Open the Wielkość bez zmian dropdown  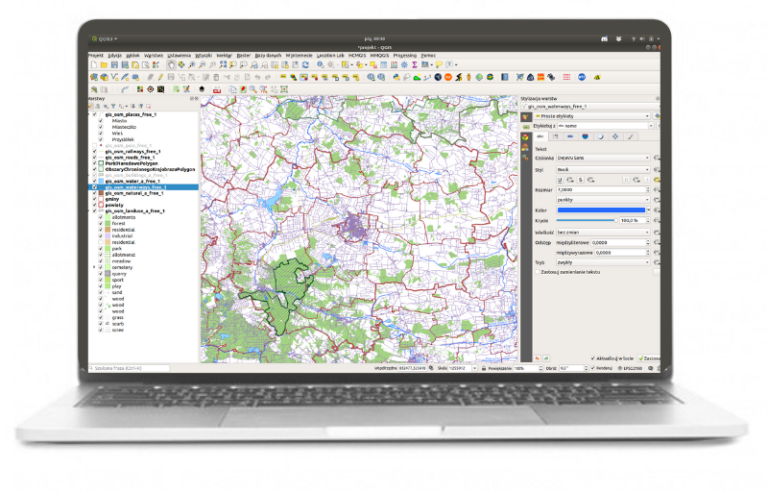603,232
